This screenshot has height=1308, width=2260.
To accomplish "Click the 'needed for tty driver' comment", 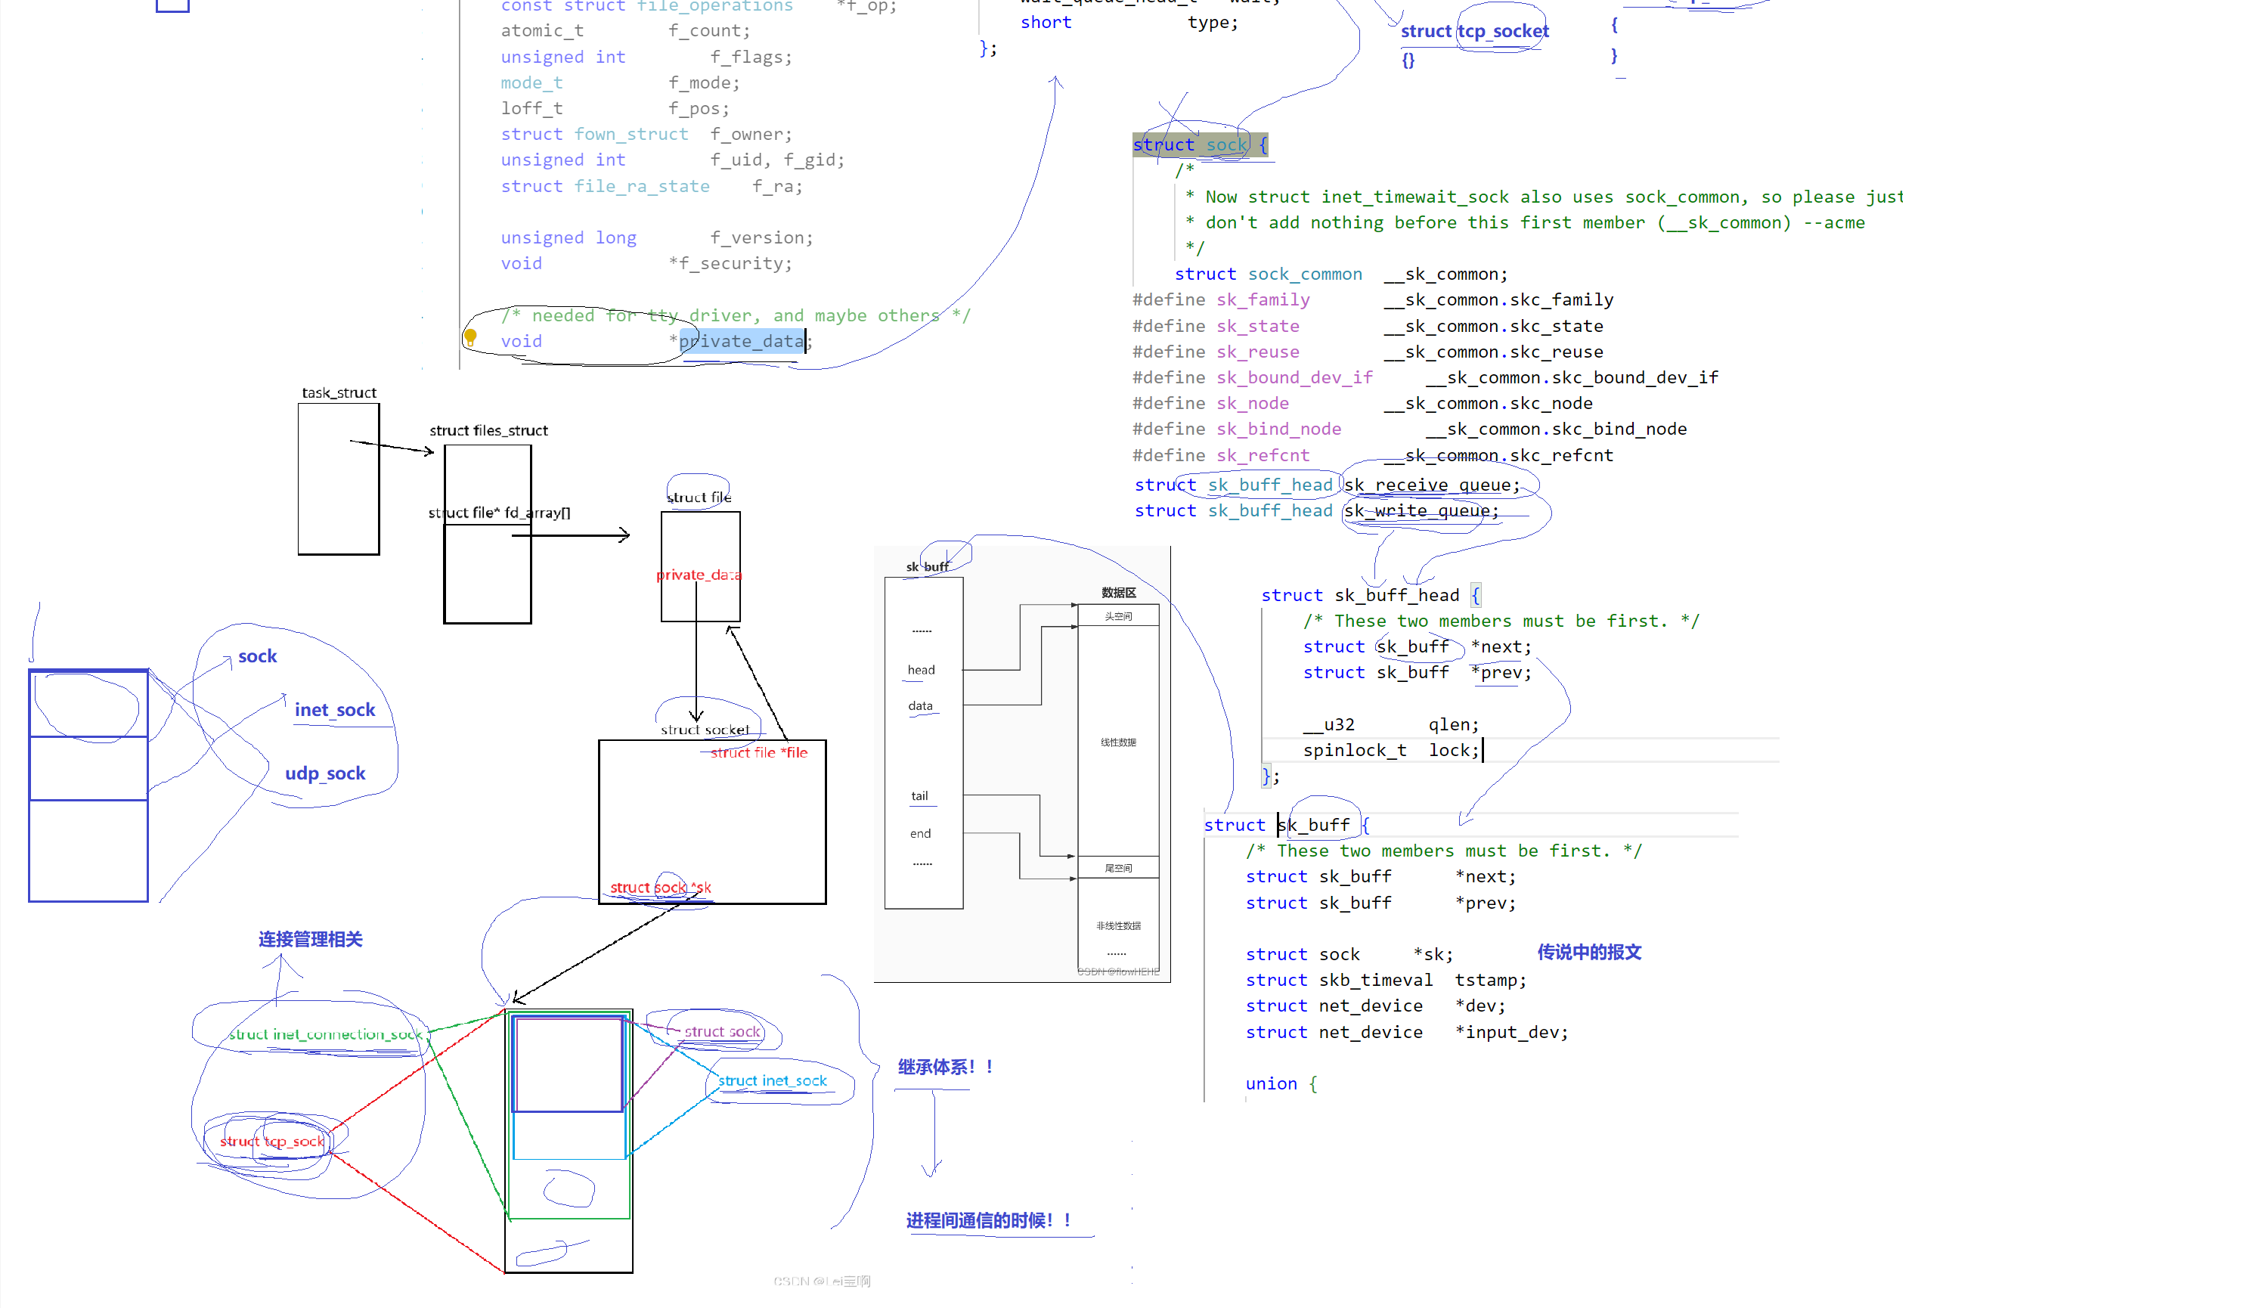I will (735, 316).
